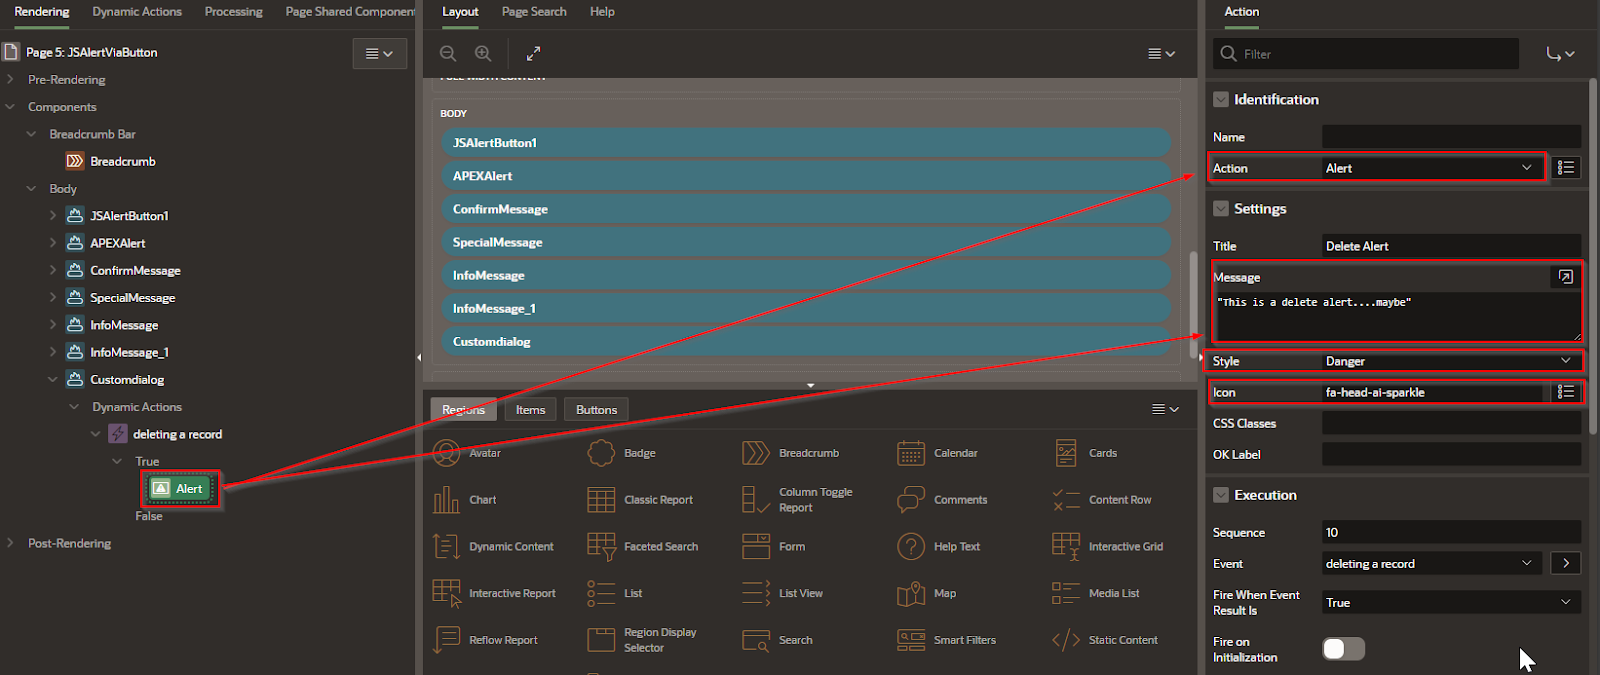
Task: Collapse the Identification section checkbox
Action: 1221,99
